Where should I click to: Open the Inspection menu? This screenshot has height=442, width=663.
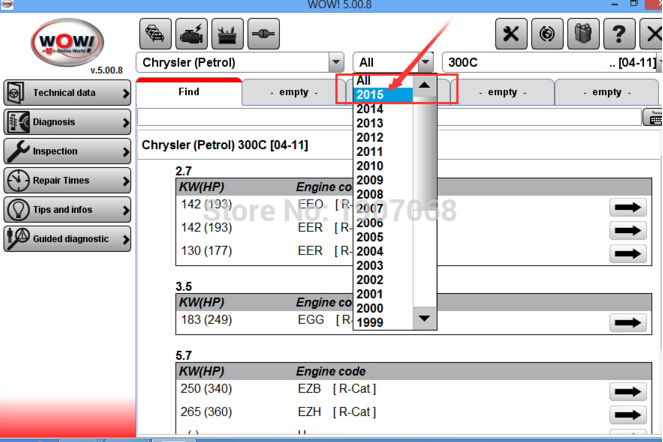pyautogui.click(x=67, y=151)
